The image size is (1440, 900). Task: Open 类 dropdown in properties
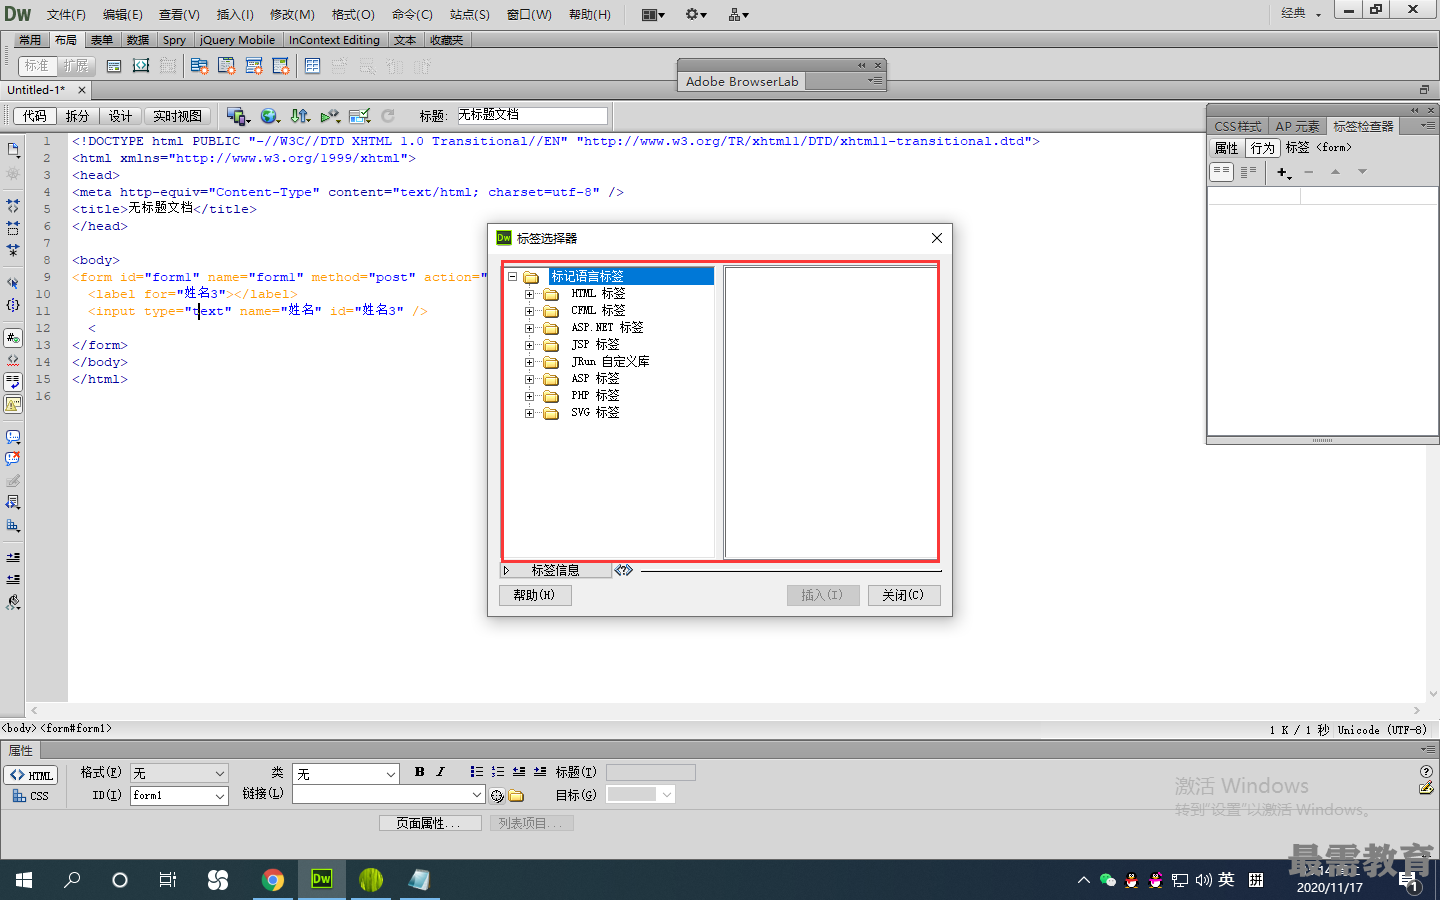coord(346,773)
